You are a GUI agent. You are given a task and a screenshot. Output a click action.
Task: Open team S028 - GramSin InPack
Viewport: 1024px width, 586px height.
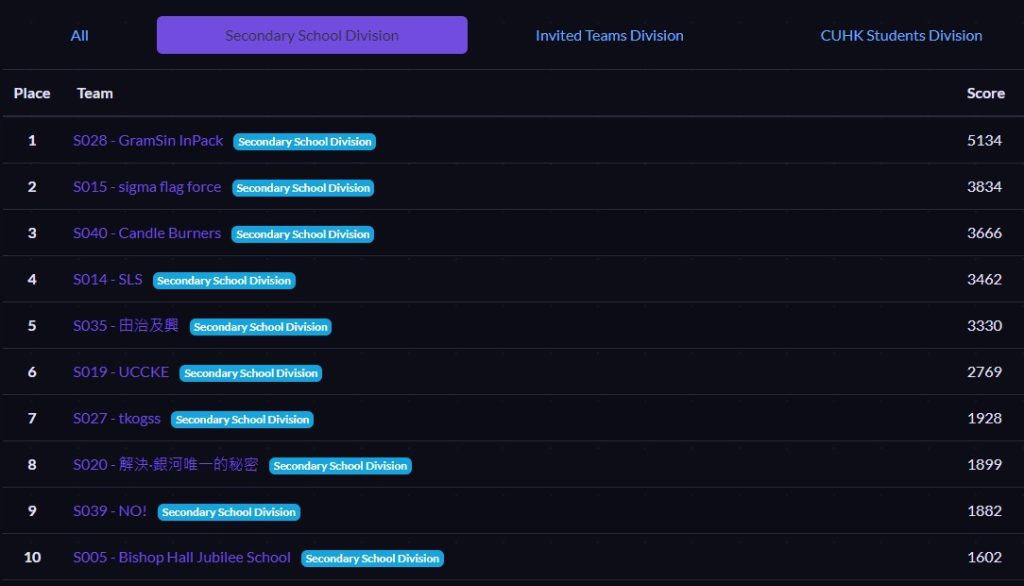tap(148, 140)
